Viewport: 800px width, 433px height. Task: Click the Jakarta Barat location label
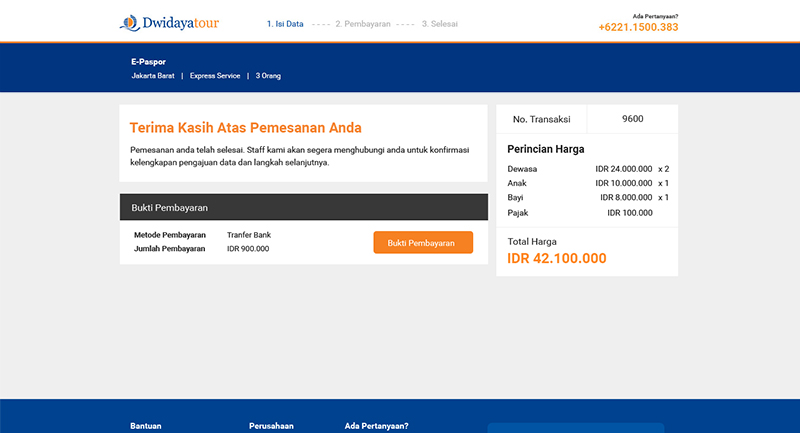point(153,75)
